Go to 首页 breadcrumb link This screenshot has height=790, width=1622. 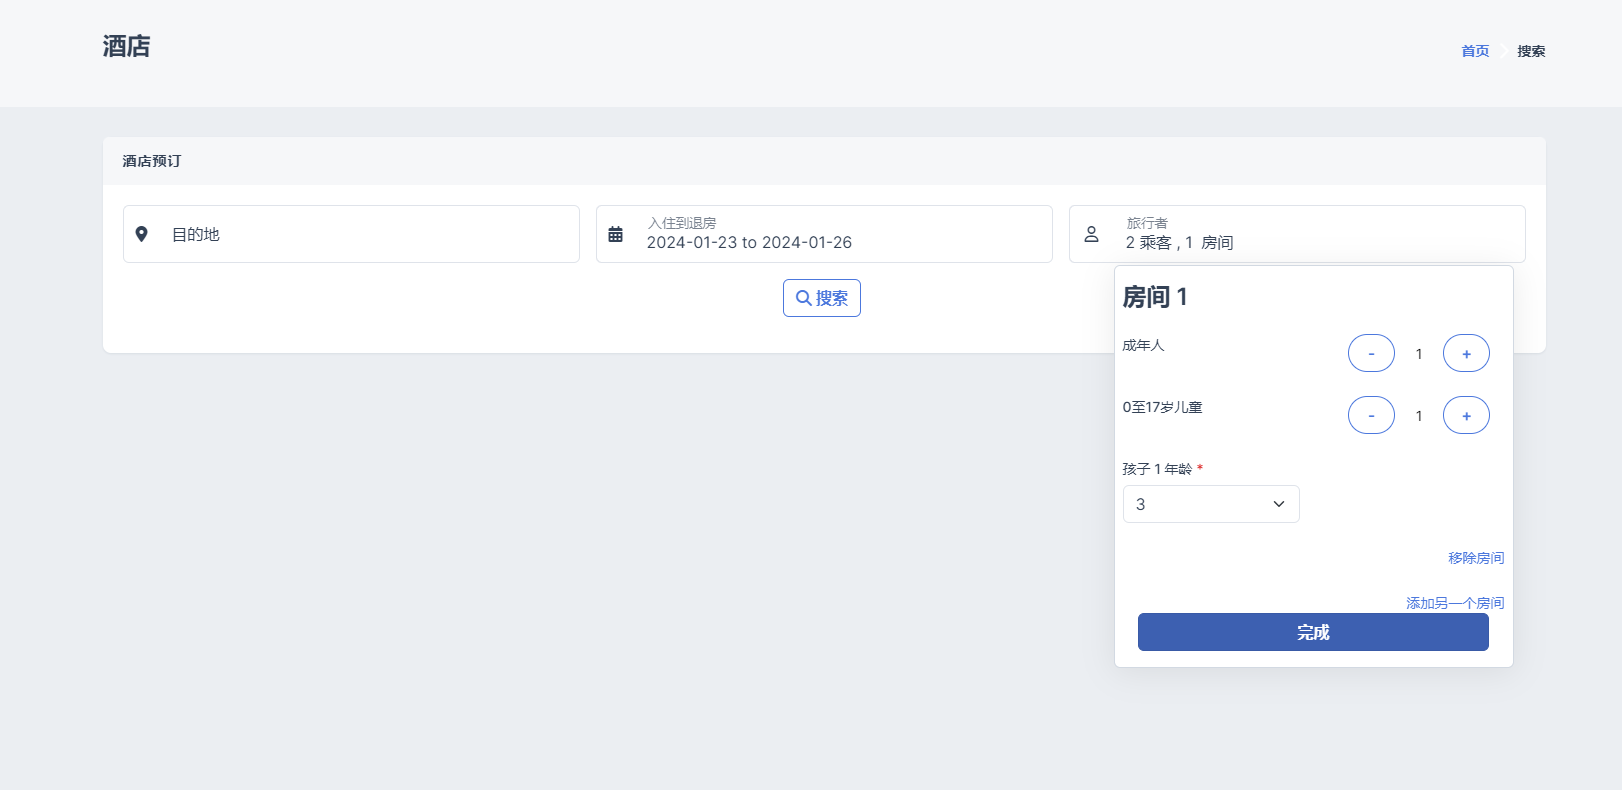[1475, 51]
